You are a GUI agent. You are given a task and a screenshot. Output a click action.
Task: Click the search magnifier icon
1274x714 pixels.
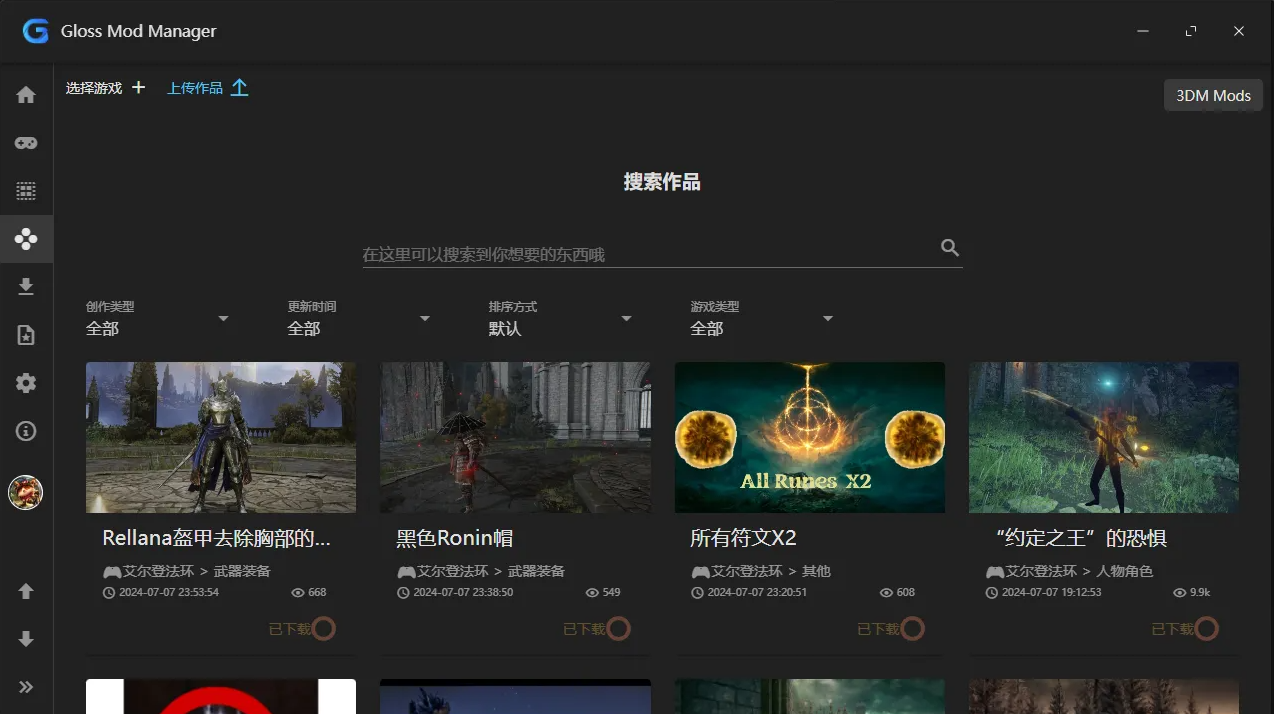[948, 247]
